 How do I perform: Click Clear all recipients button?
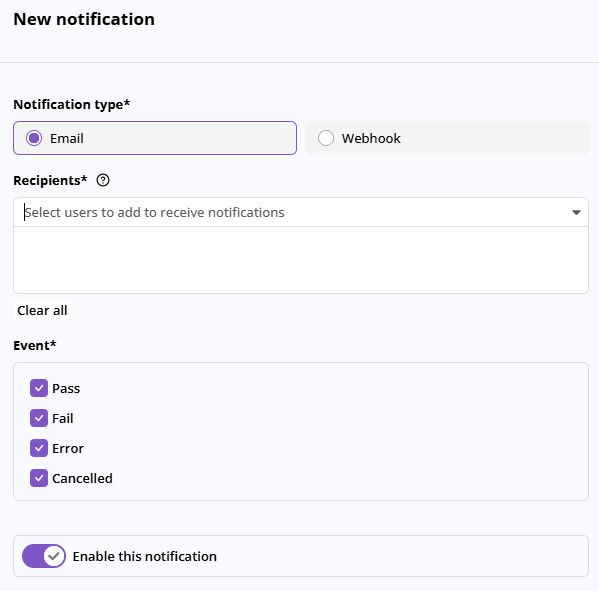[x=42, y=310]
